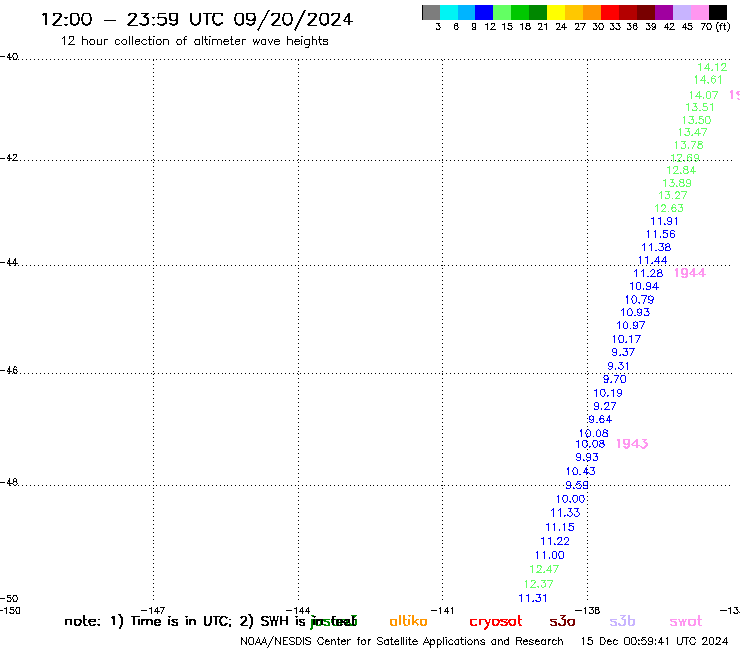Select the green 14.07 reading
Viewport: 740px width, 650px height.
point(703,95)
